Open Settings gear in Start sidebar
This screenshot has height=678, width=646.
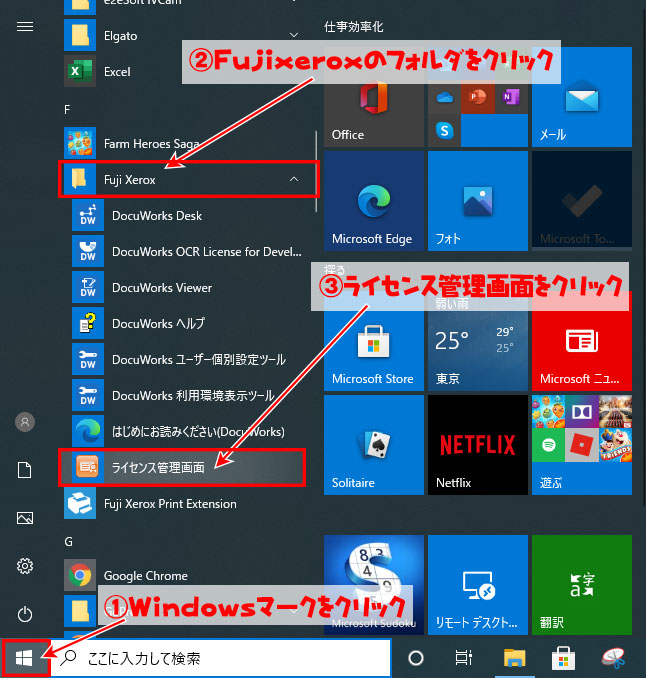(x=25, y=566)
